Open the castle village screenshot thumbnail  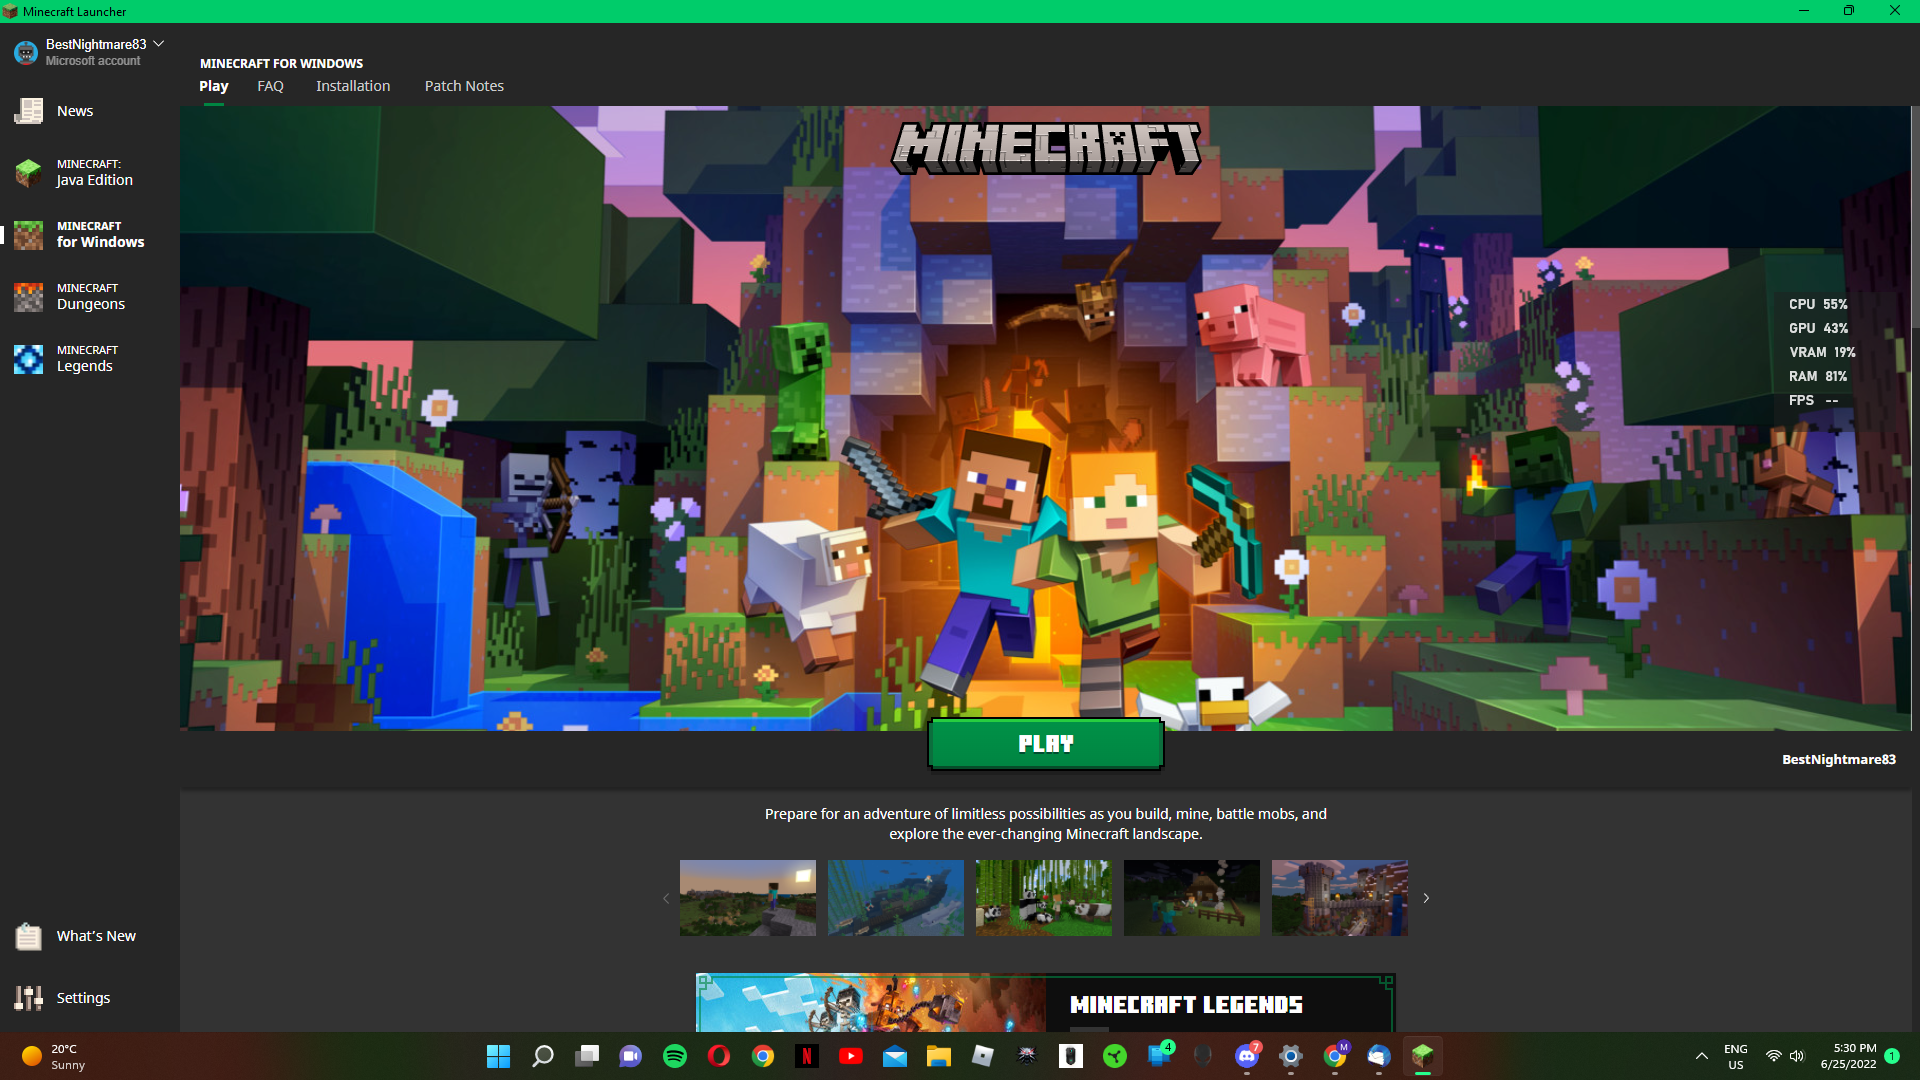point(1339,898)
